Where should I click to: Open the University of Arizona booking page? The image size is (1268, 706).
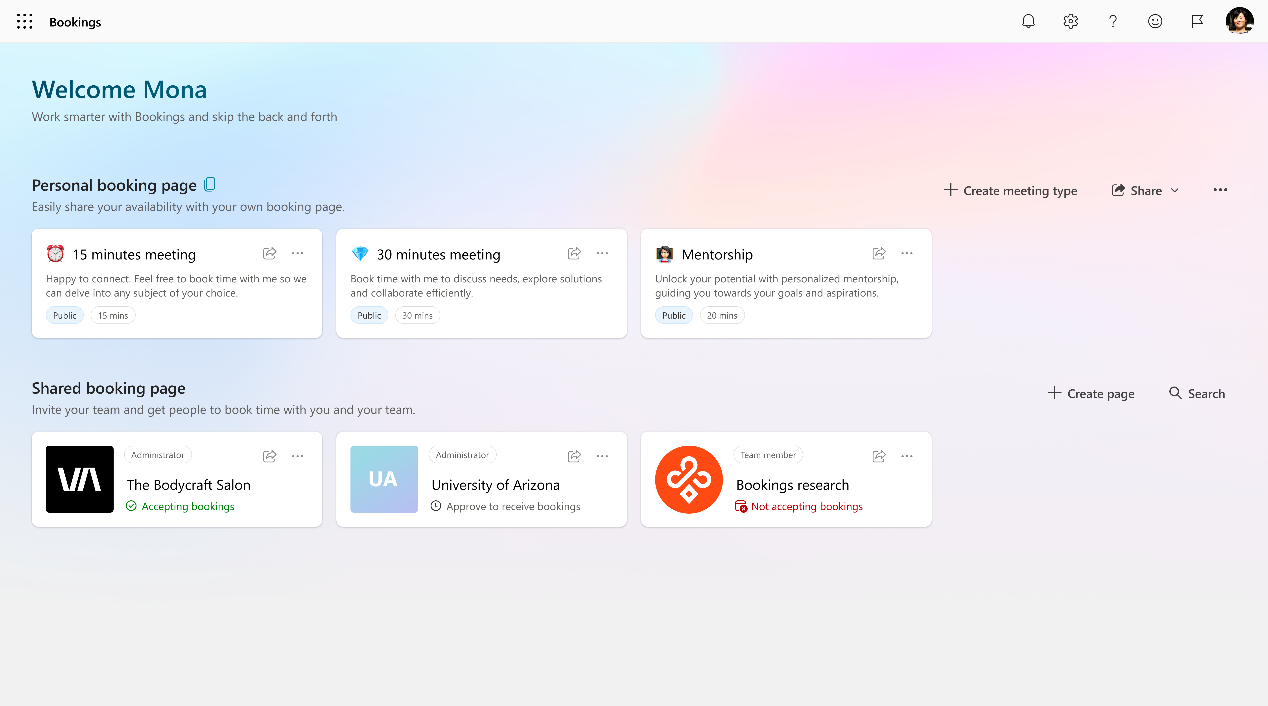(496, 484)
